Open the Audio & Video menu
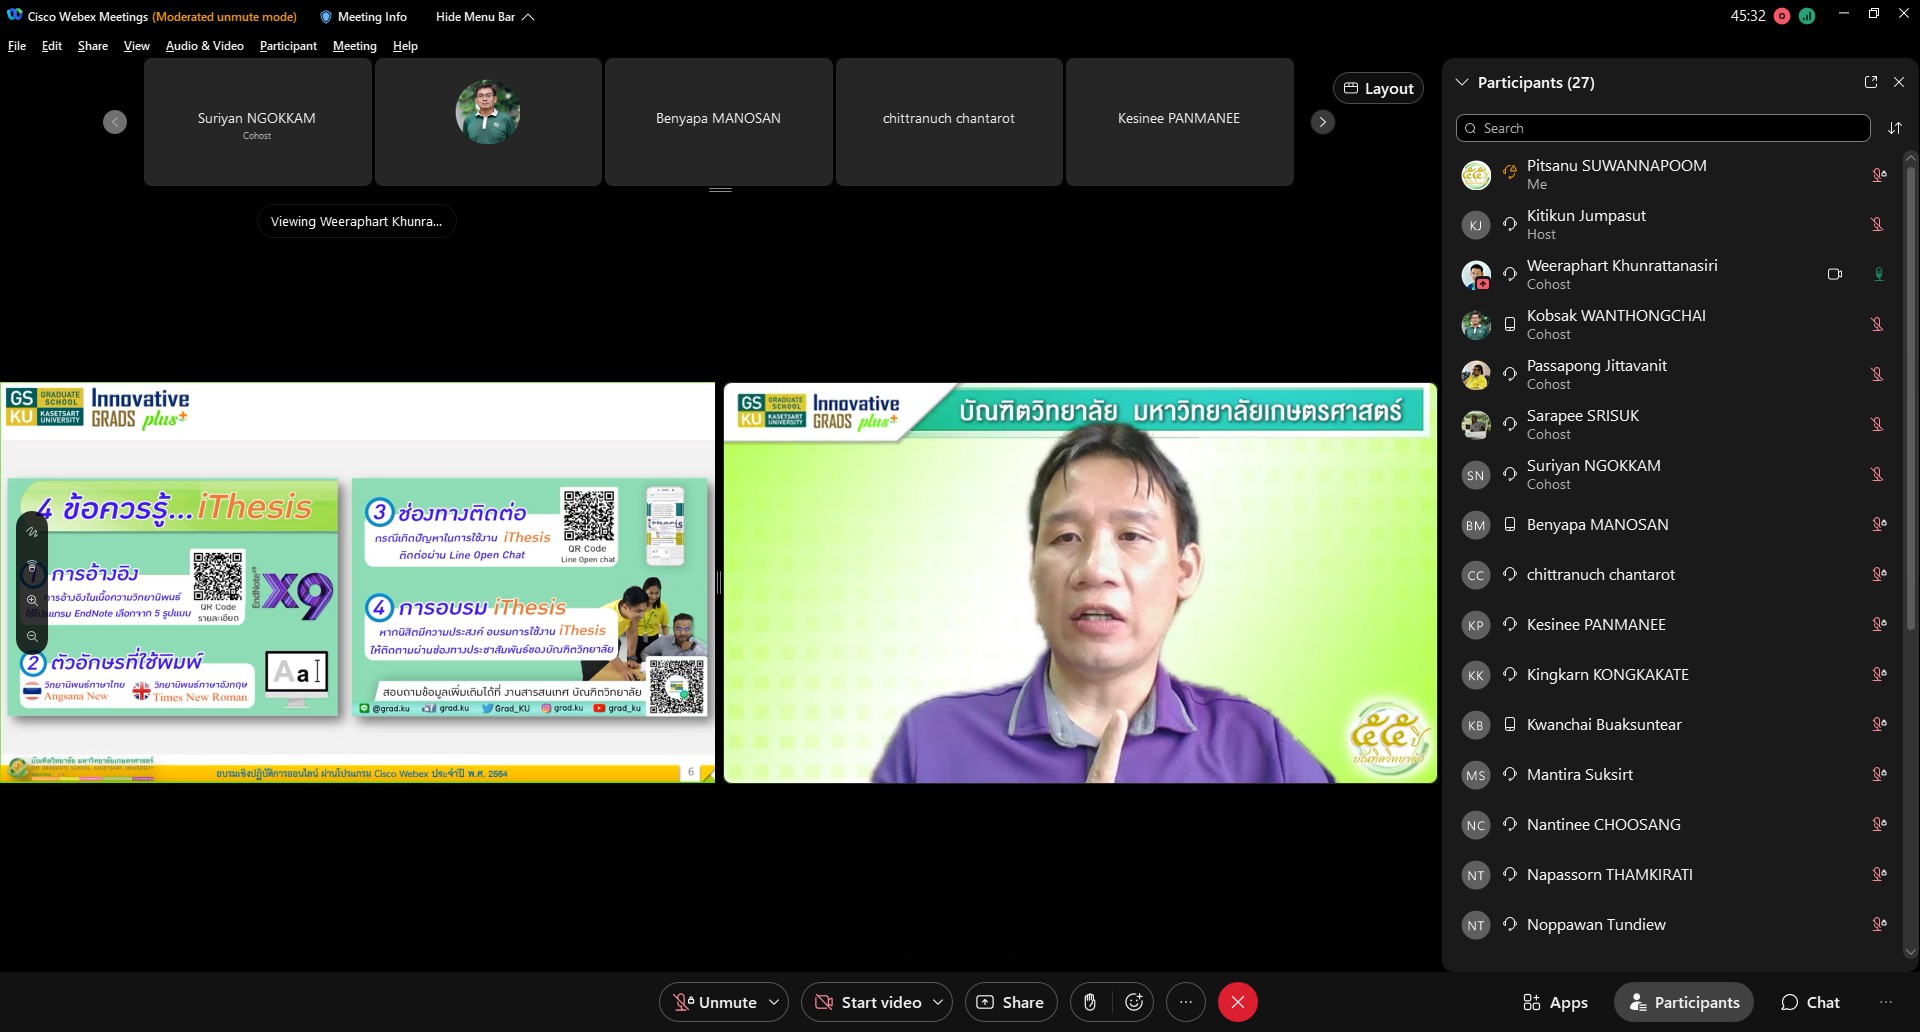Image resolution: width=1920 pixels, height=1032 pixels. (204, 46)
